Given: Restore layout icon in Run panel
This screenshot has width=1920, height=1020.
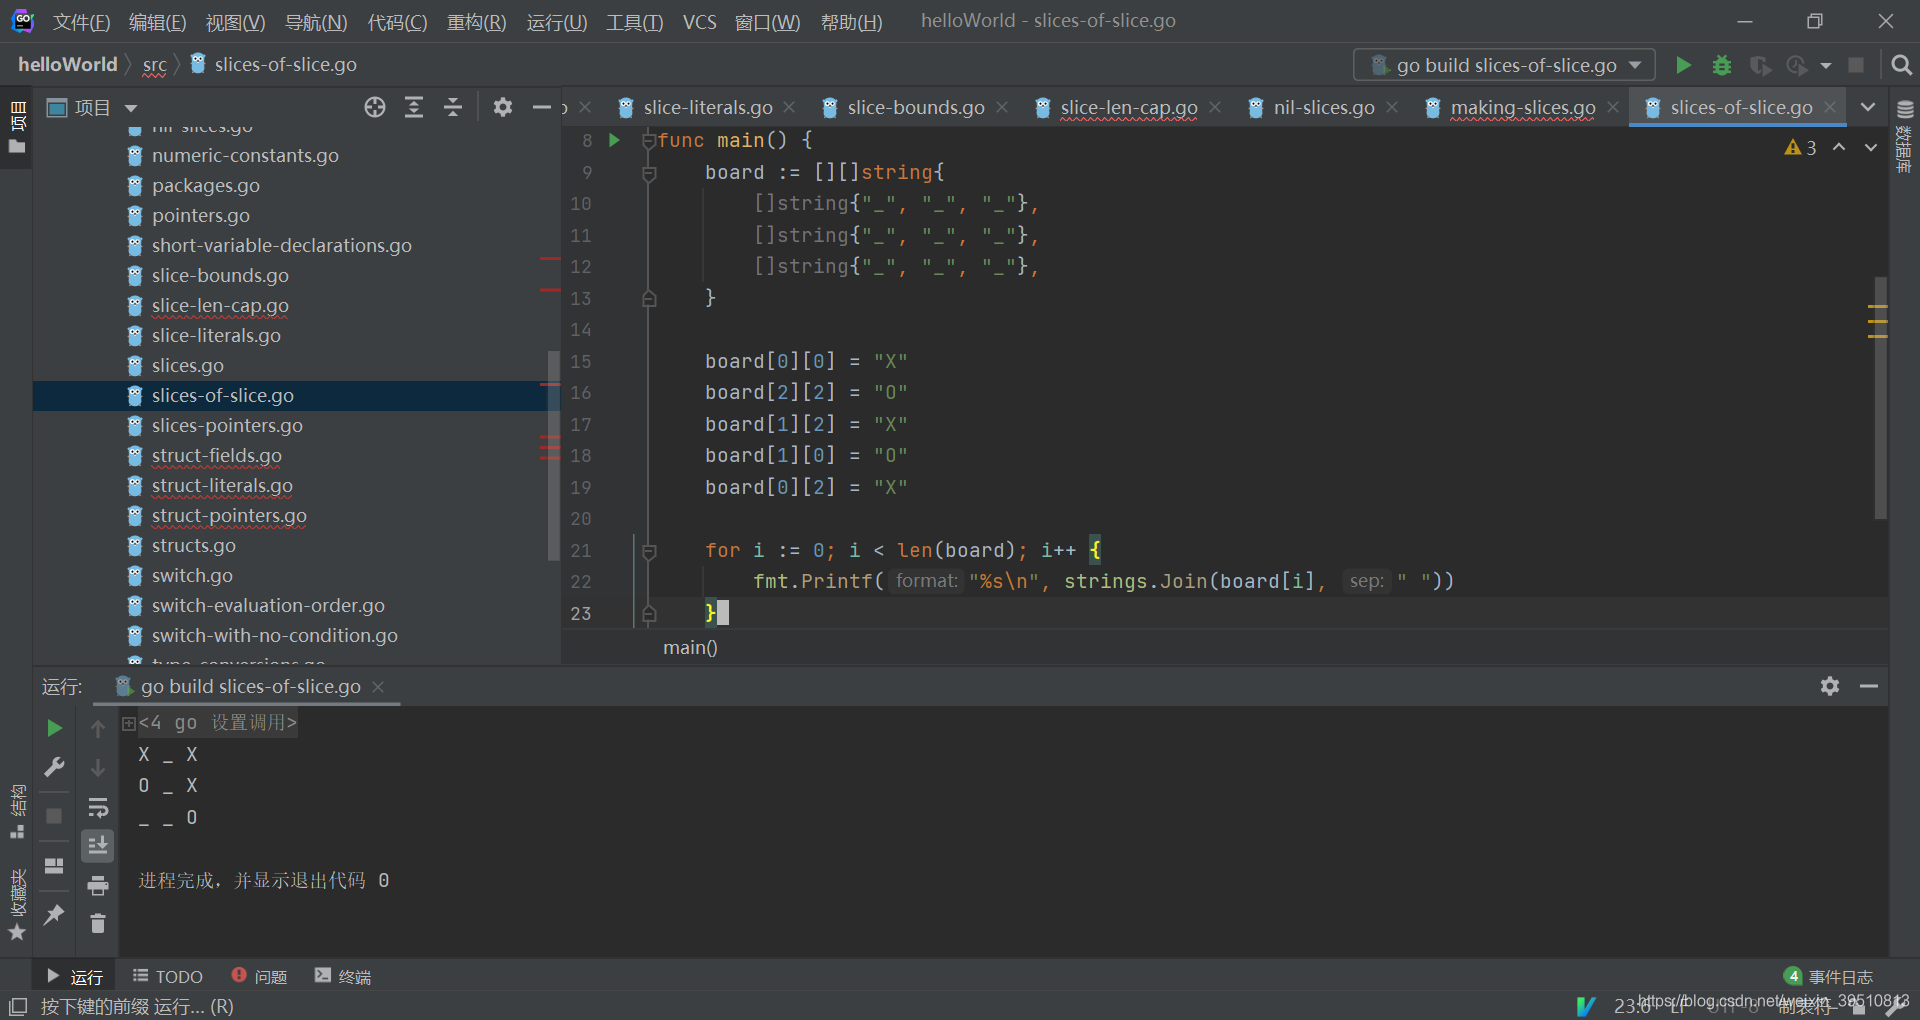Looking at the screenshot, I should coord(55,865).
